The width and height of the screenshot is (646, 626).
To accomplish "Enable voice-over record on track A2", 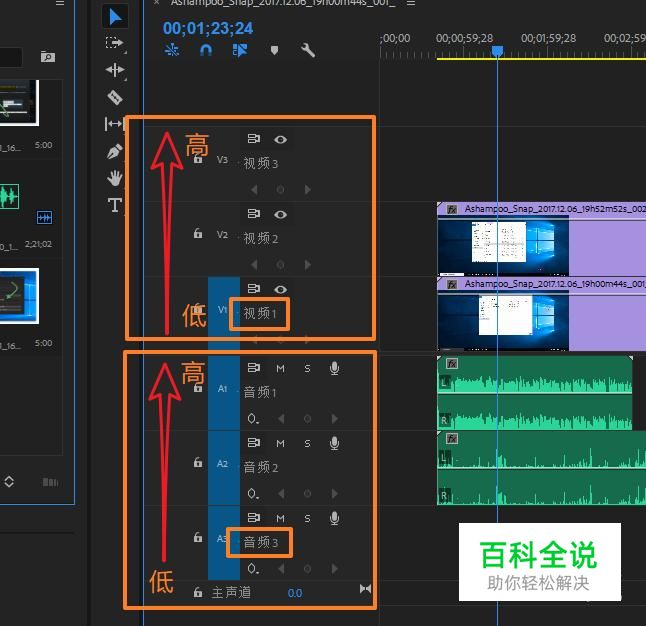I will point(334,443).
